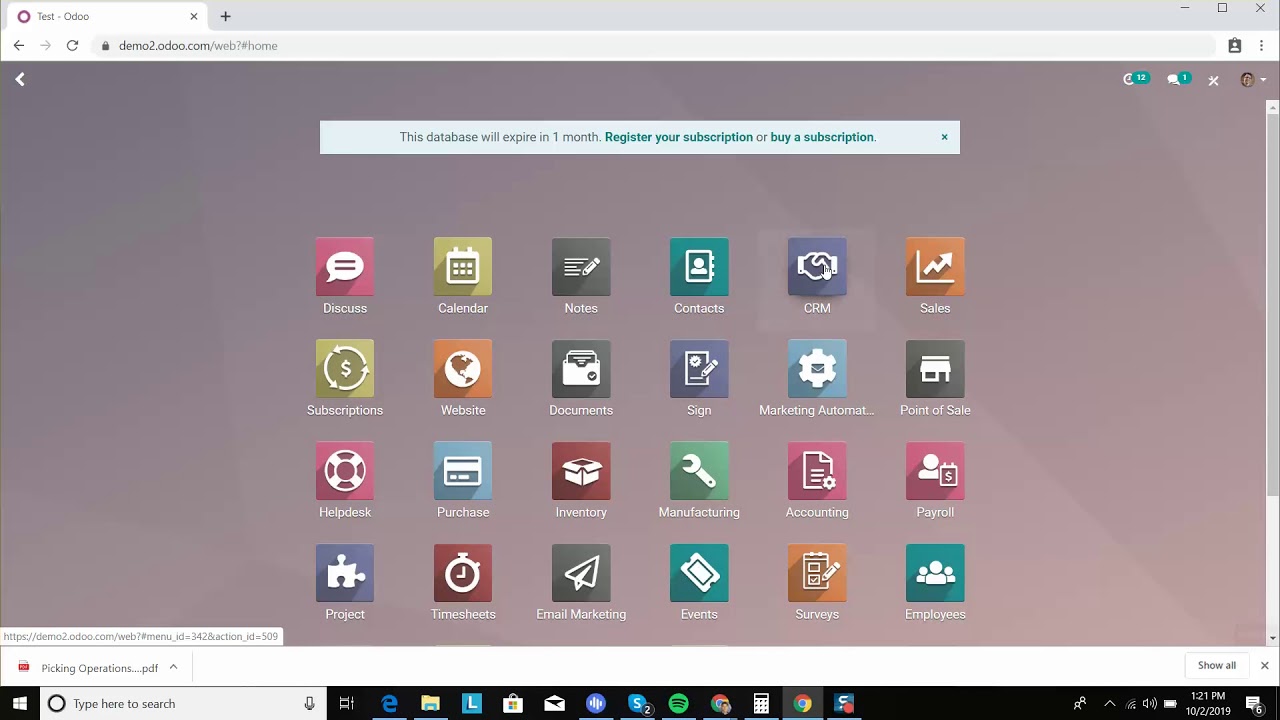This screenshot has width=1280, height=720.
Task: Launch the Payroll app
Action: [935, 471]
